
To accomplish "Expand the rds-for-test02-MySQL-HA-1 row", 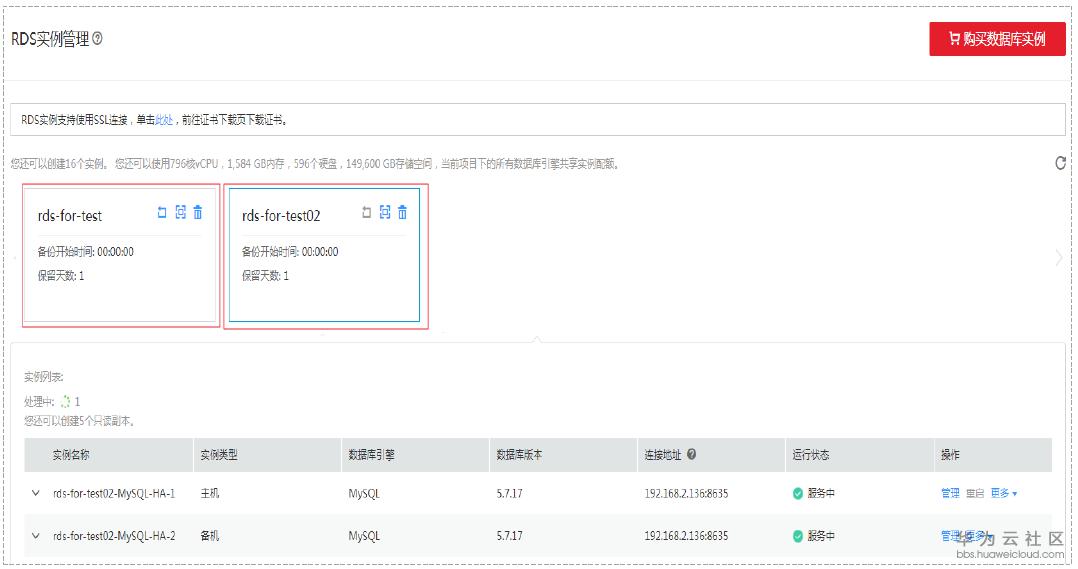I will click(36, 493).
